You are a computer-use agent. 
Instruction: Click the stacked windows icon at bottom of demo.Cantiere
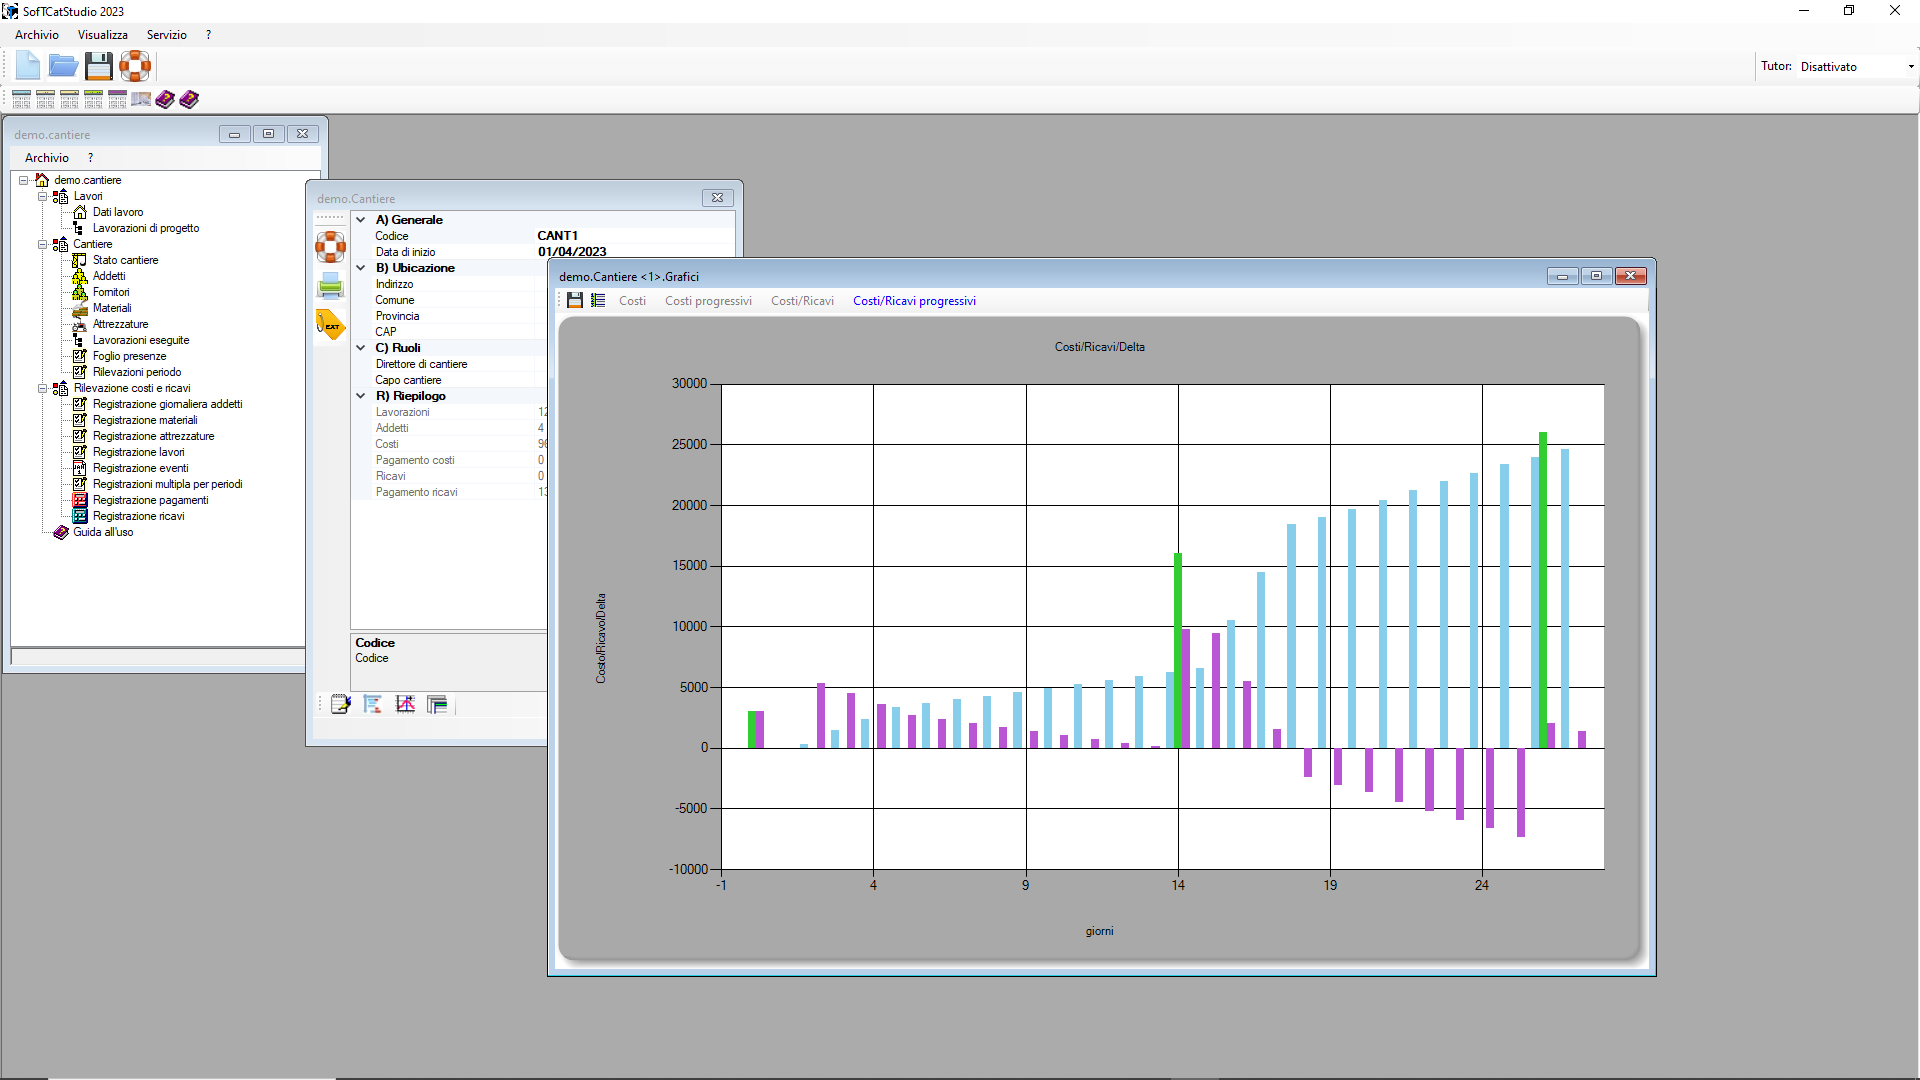[x=437, y=704]
